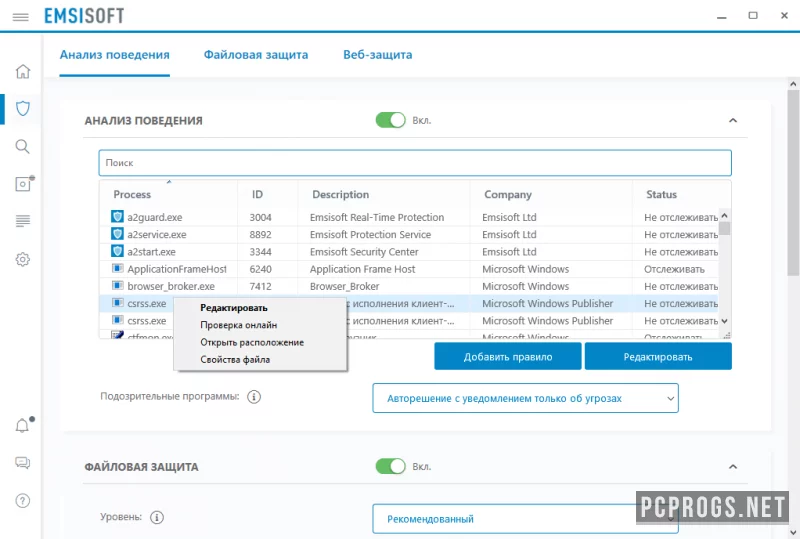
Task: Click the a2guard.exe shield icon
Action: (117, 216)
